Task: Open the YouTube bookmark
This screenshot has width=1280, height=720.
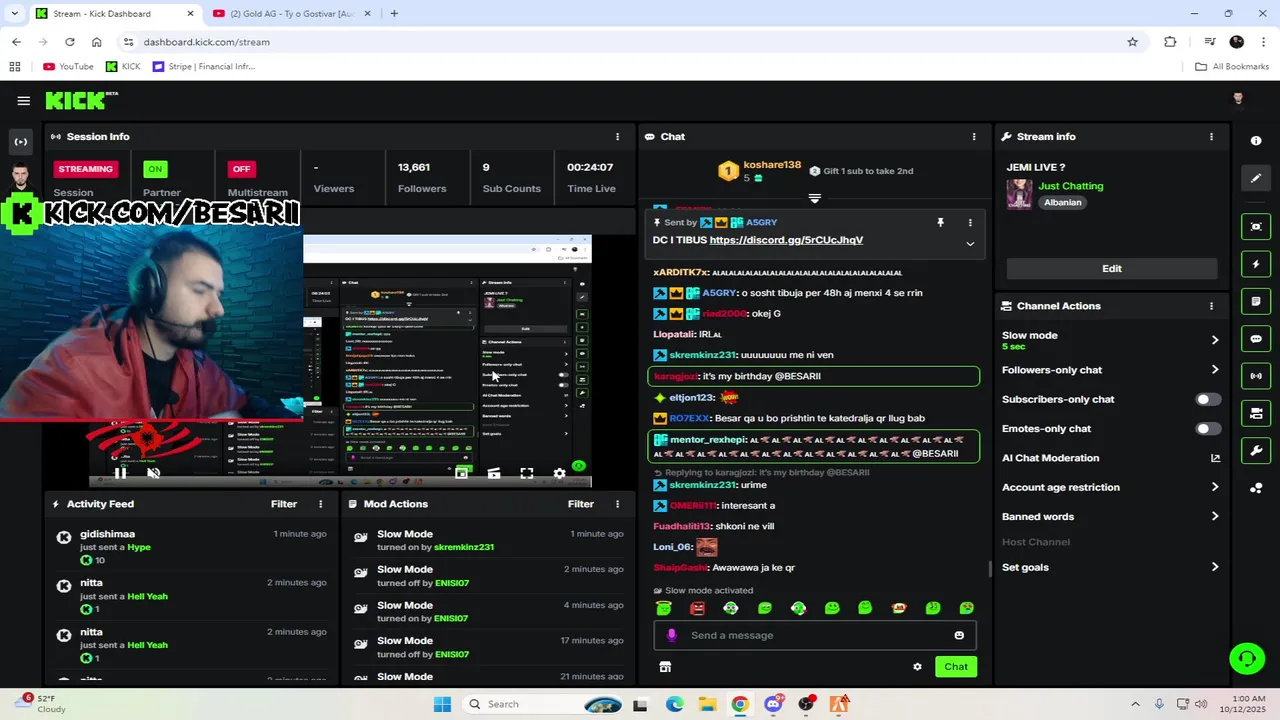Action: click(x=69, y=67)
